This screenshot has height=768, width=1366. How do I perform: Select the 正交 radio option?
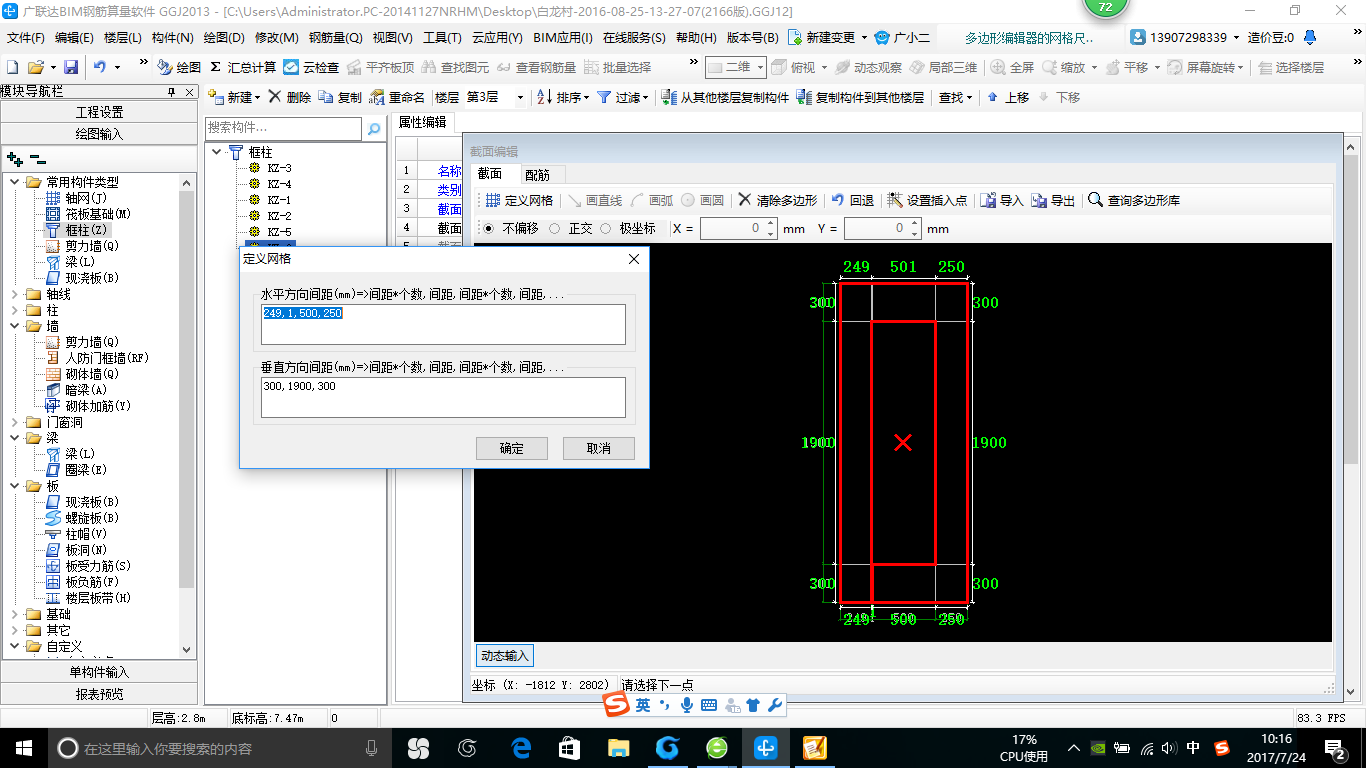click(554, 228)
